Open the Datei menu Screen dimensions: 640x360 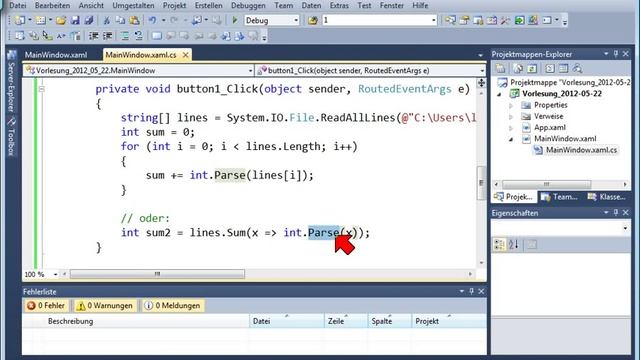[x=17, y=5]
